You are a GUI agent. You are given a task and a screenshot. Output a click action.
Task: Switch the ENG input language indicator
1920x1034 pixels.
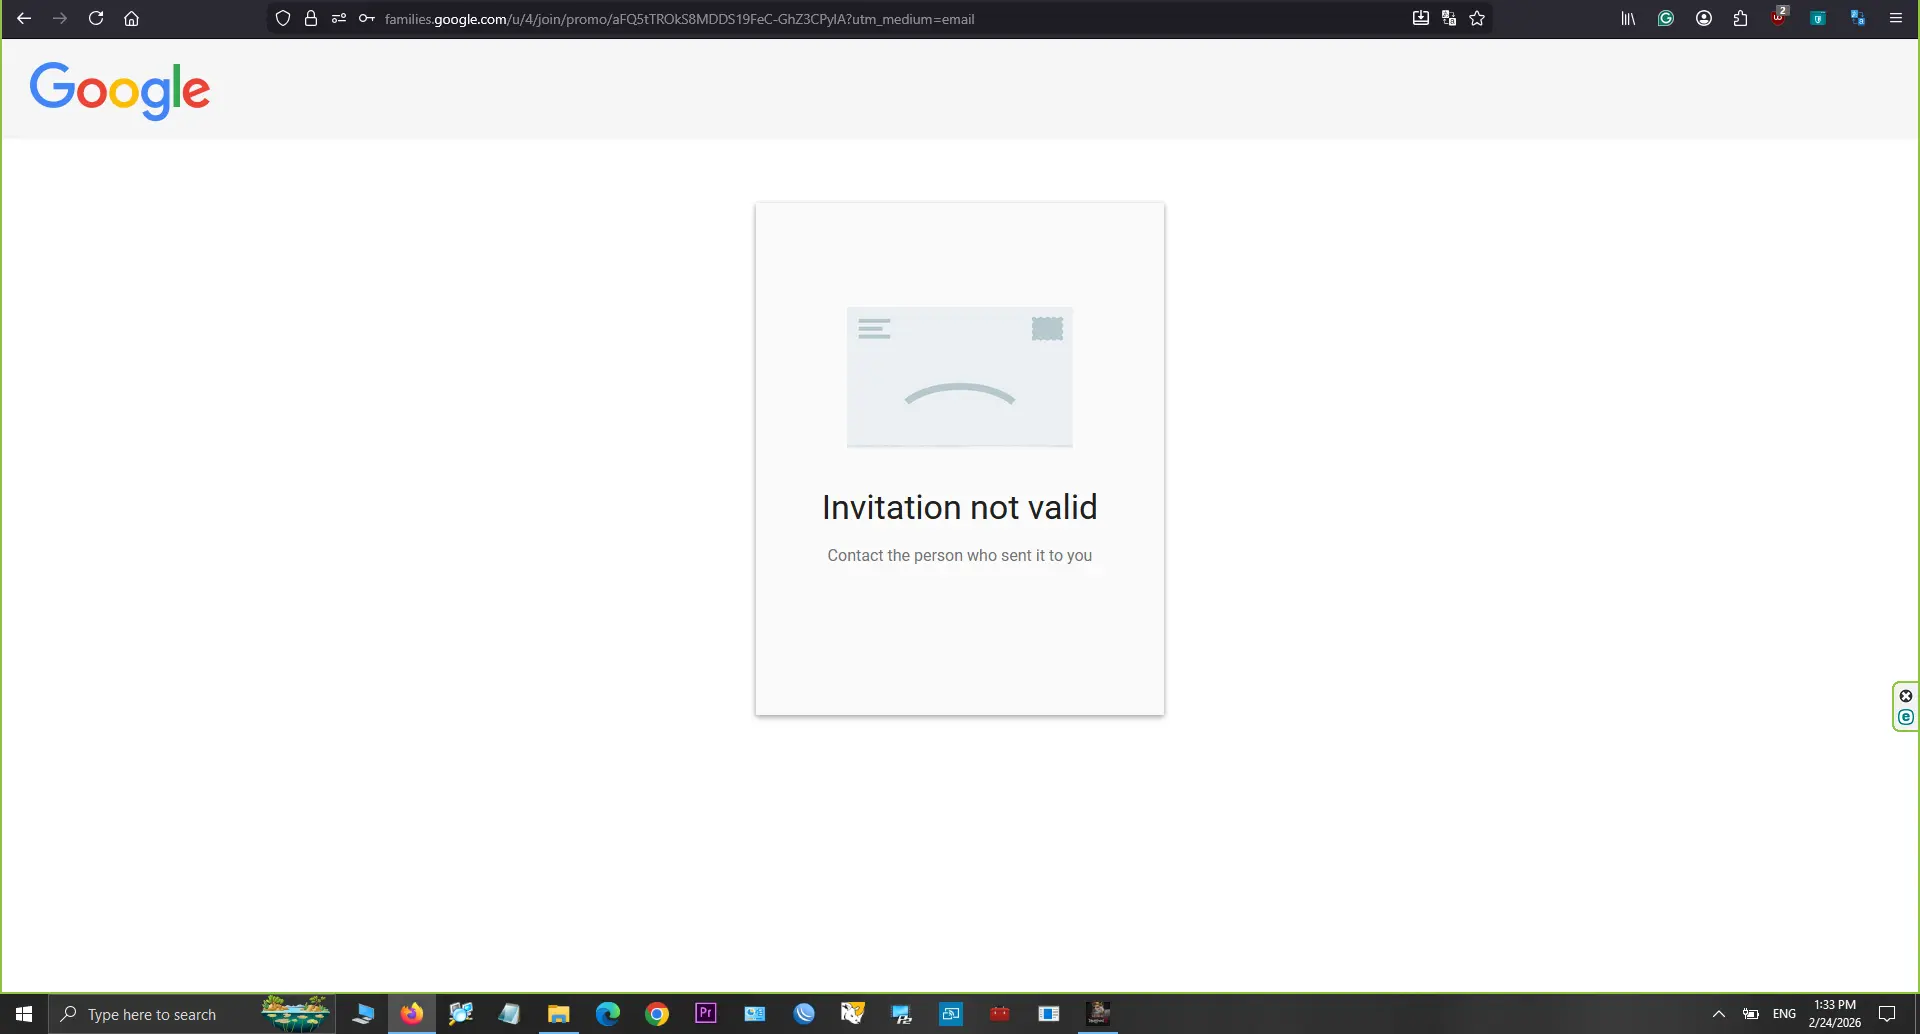[x=1784, y=1014]
